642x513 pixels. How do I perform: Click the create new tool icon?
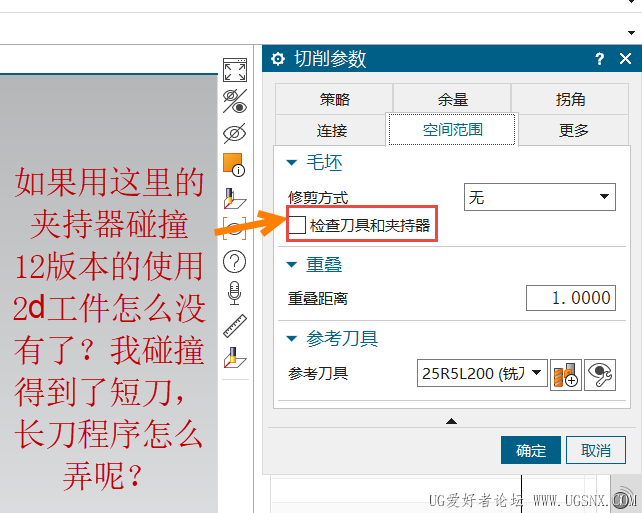566,375
